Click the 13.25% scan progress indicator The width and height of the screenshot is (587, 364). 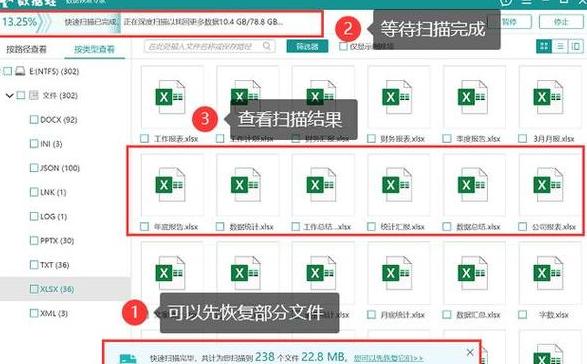(x=19, y=22)
